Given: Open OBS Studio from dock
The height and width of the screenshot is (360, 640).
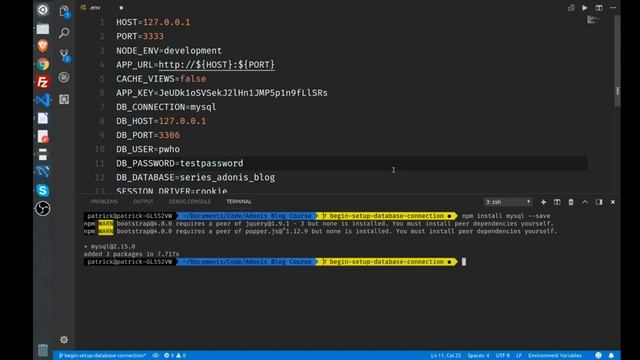Looking at the screenshot, I should coord(42,209).
